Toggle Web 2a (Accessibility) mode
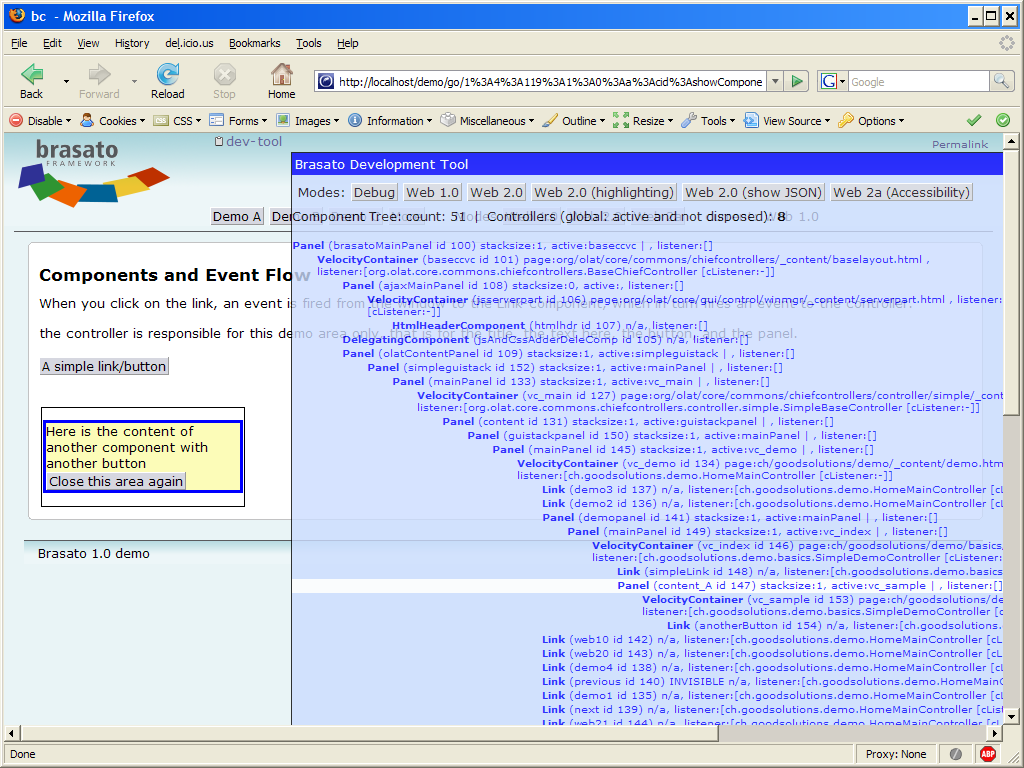Screen dimensions: 1024x768 coord(901,192)
